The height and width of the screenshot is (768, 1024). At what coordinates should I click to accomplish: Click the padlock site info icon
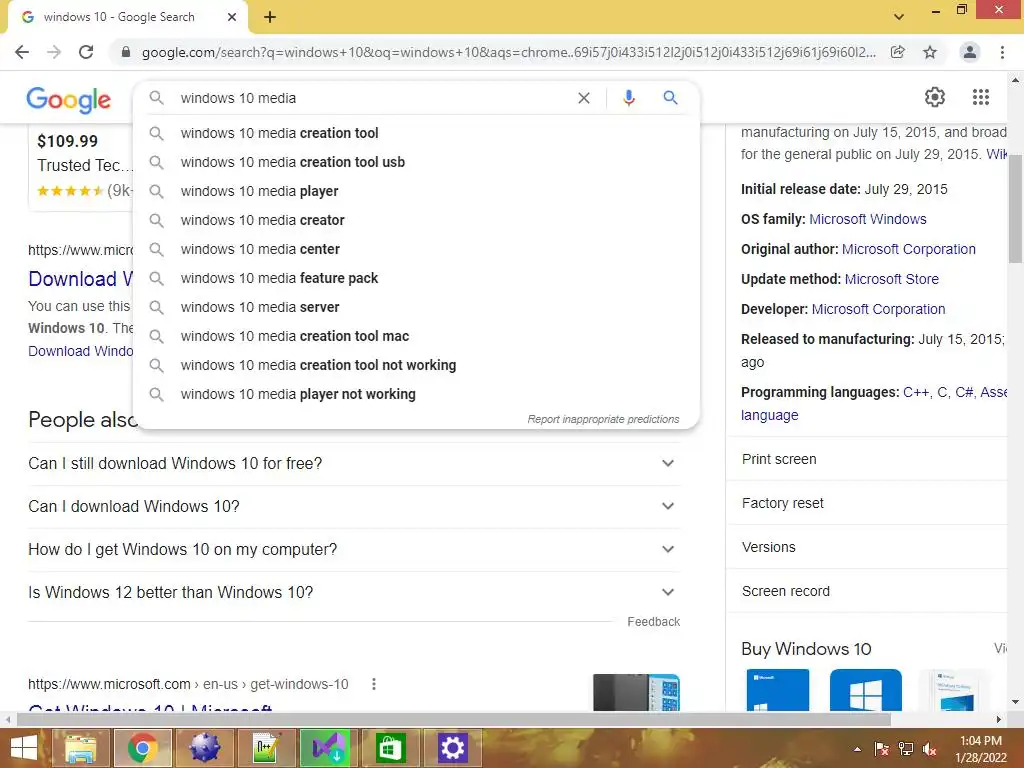[x=126, y=52]
